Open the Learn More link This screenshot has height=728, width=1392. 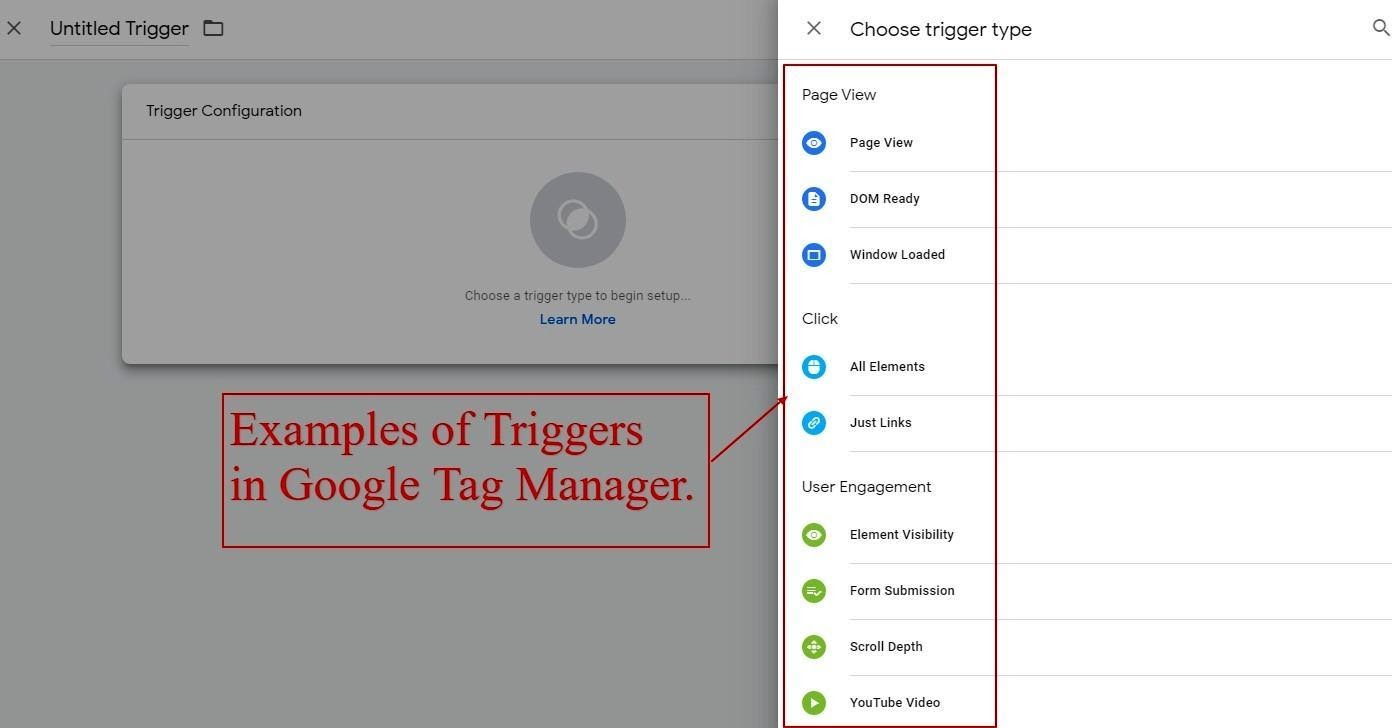pos(577,318)
